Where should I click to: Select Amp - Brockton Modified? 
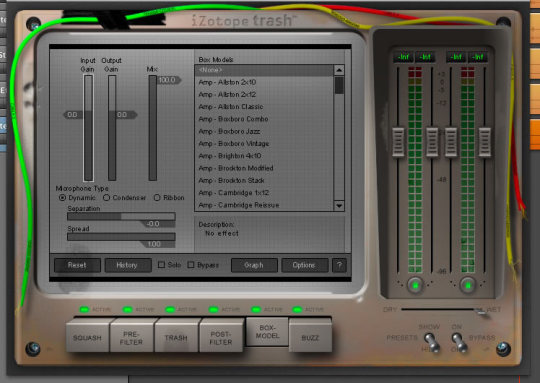pyautogui.click(x=264, y=168)
